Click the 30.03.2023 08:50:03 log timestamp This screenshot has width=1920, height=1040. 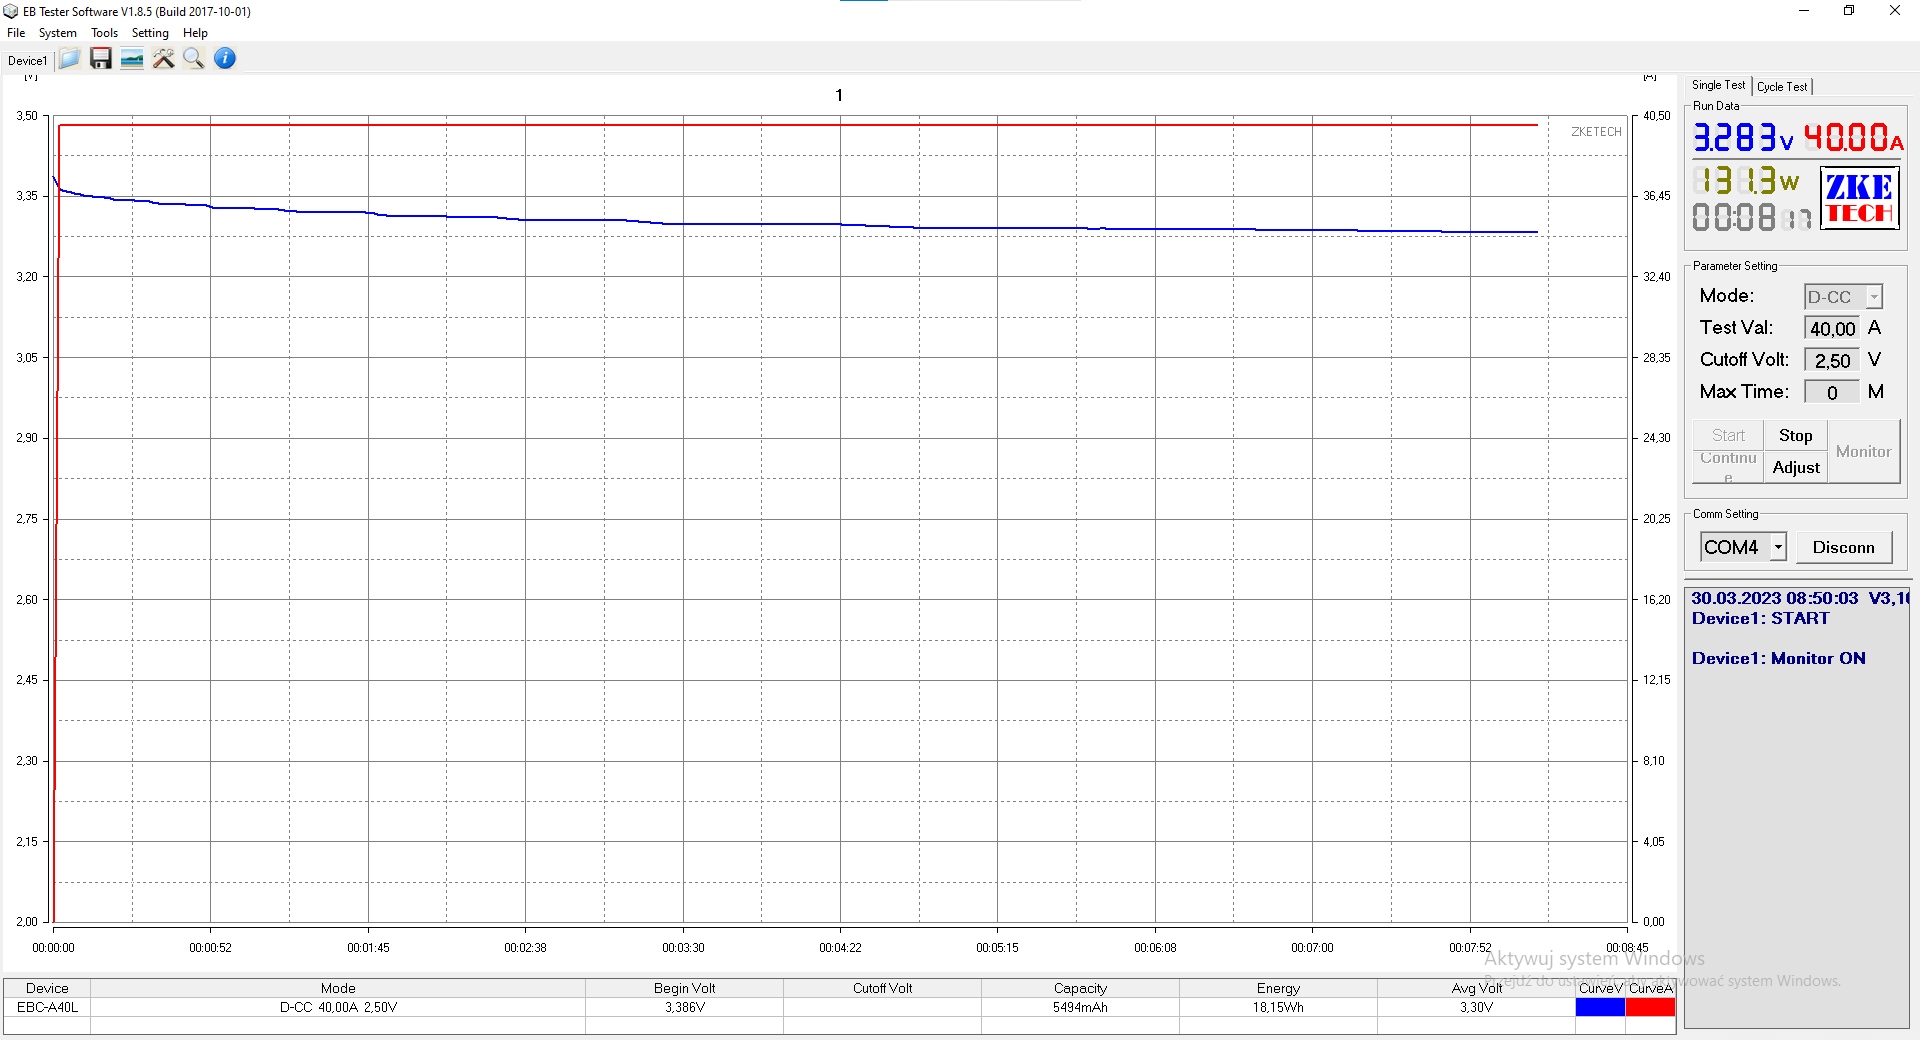(x=1774, y=598)
